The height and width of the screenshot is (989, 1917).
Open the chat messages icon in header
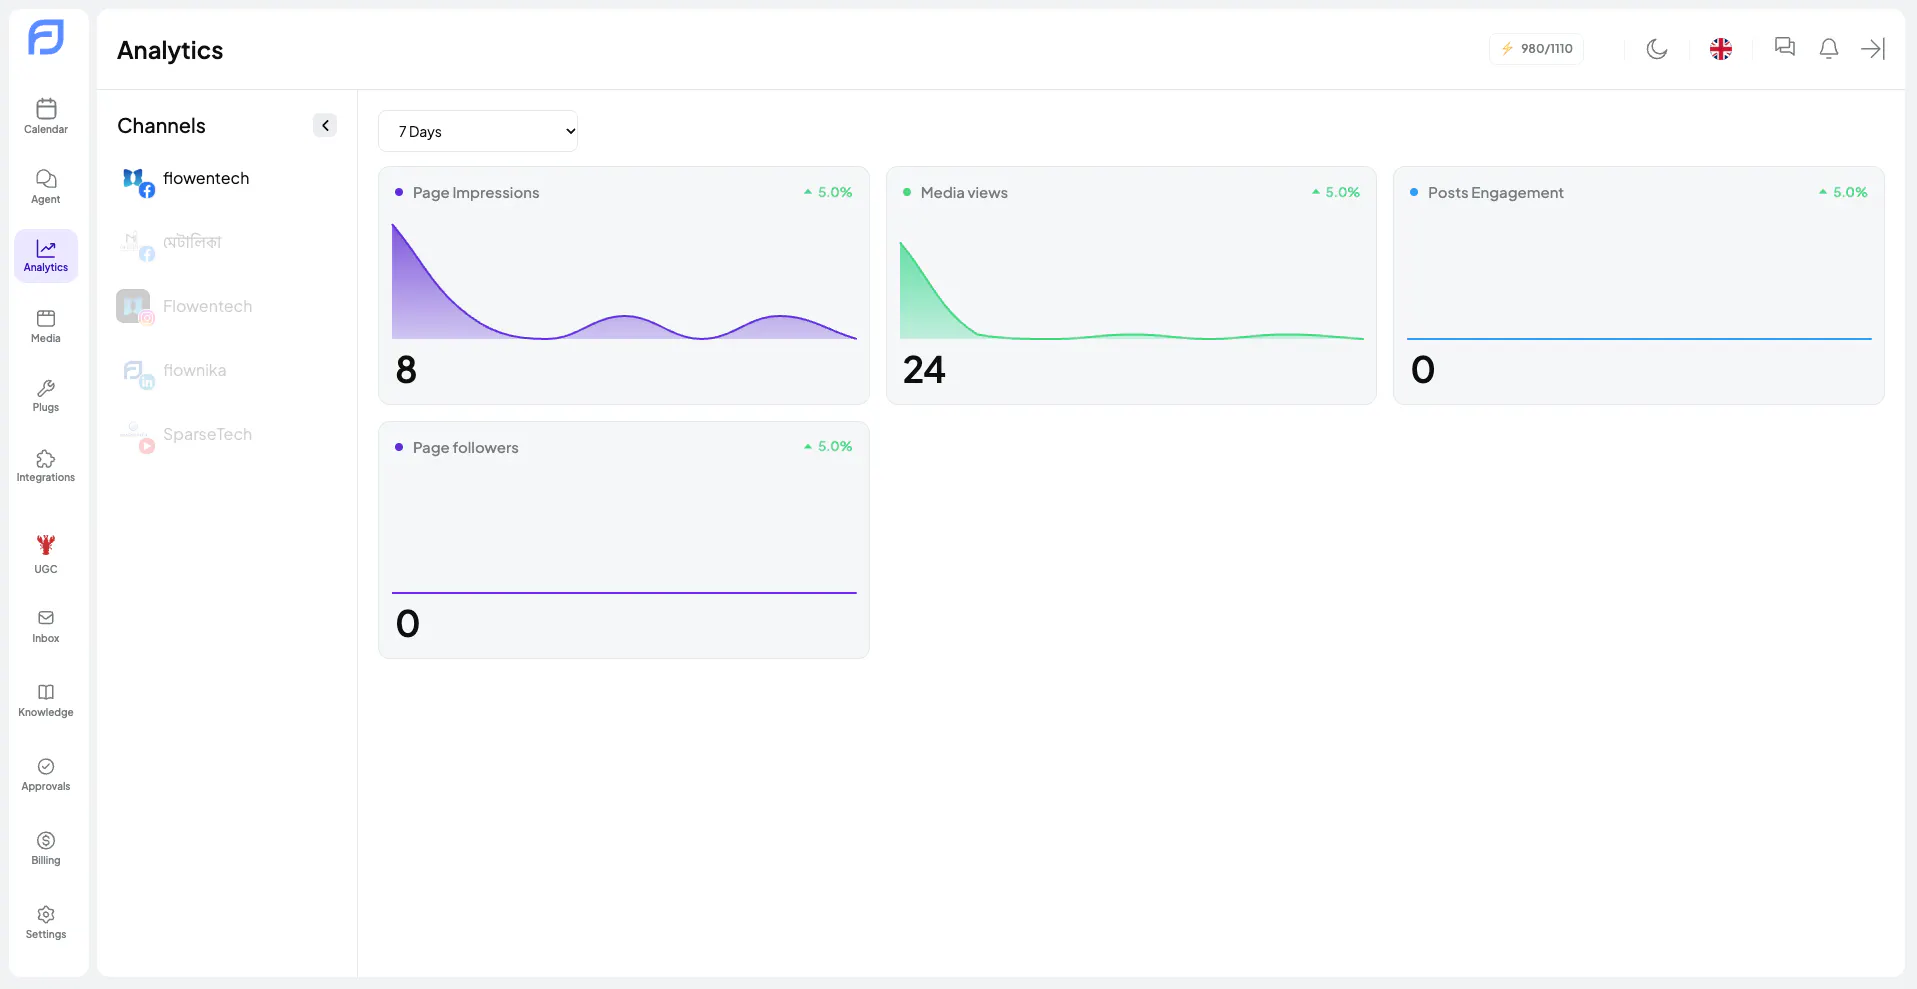pyautogui.click(x=1785, y=47)
